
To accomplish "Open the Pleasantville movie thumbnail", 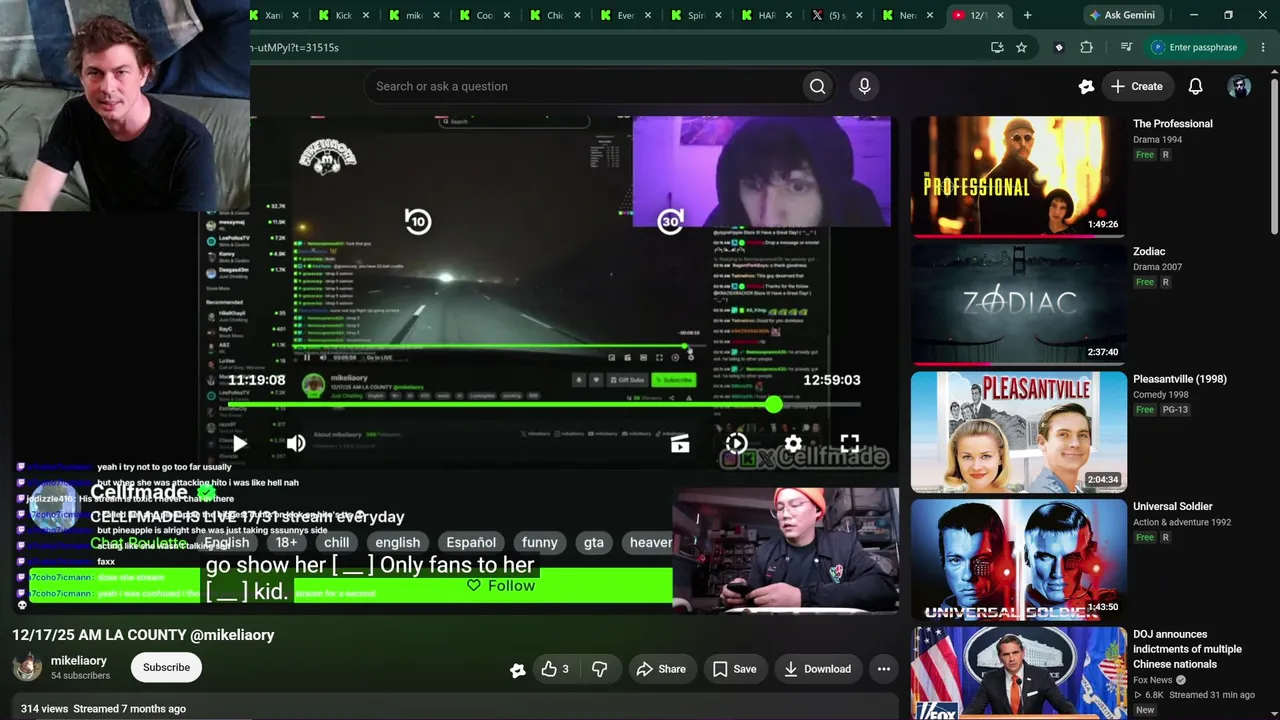I will pos(1018,432).
